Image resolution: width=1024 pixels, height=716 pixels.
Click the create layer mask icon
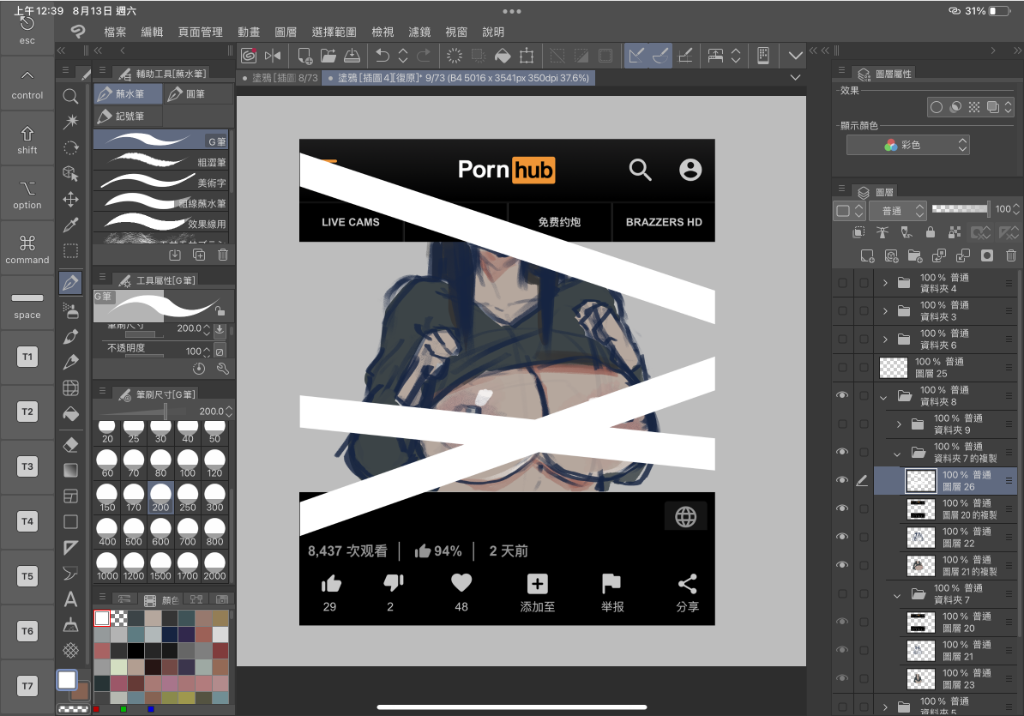pyautogui.click(x=987, y=256)
